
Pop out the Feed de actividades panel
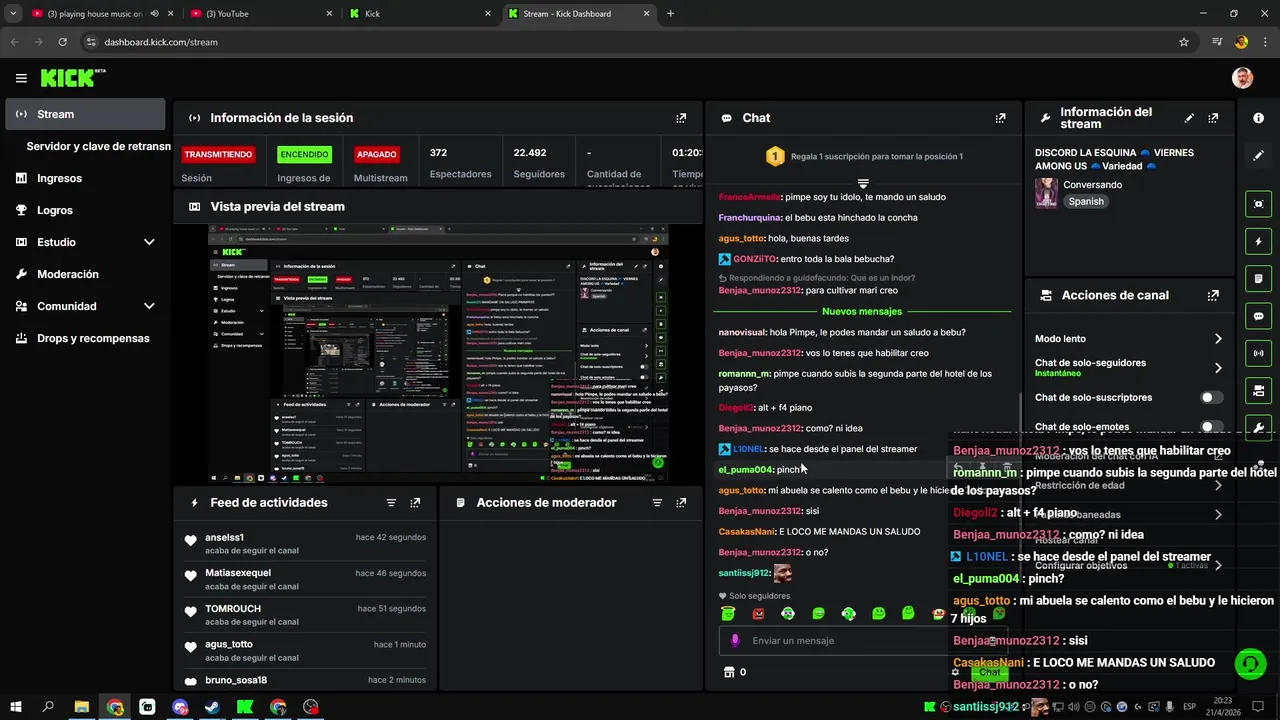tap(415, 503)
